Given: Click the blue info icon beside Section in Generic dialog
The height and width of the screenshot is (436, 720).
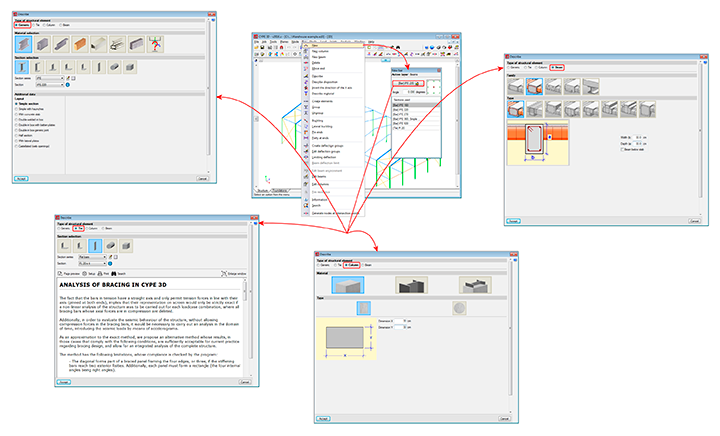Looking at the screenshot, I should (x=68, y=84).
